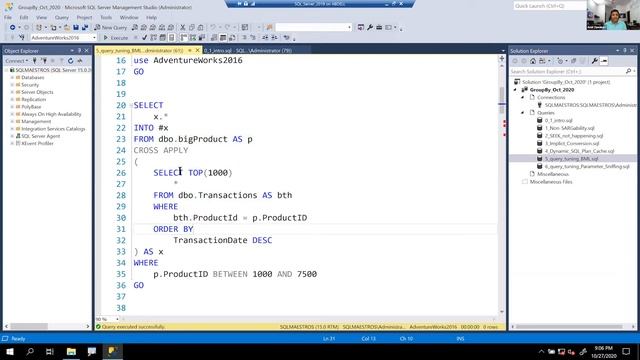Image resolution: width=640 pixels, height=360 pixels.
Task: Click the Connect plug icon in Object Explorer
Action: (x=35, y=61)
